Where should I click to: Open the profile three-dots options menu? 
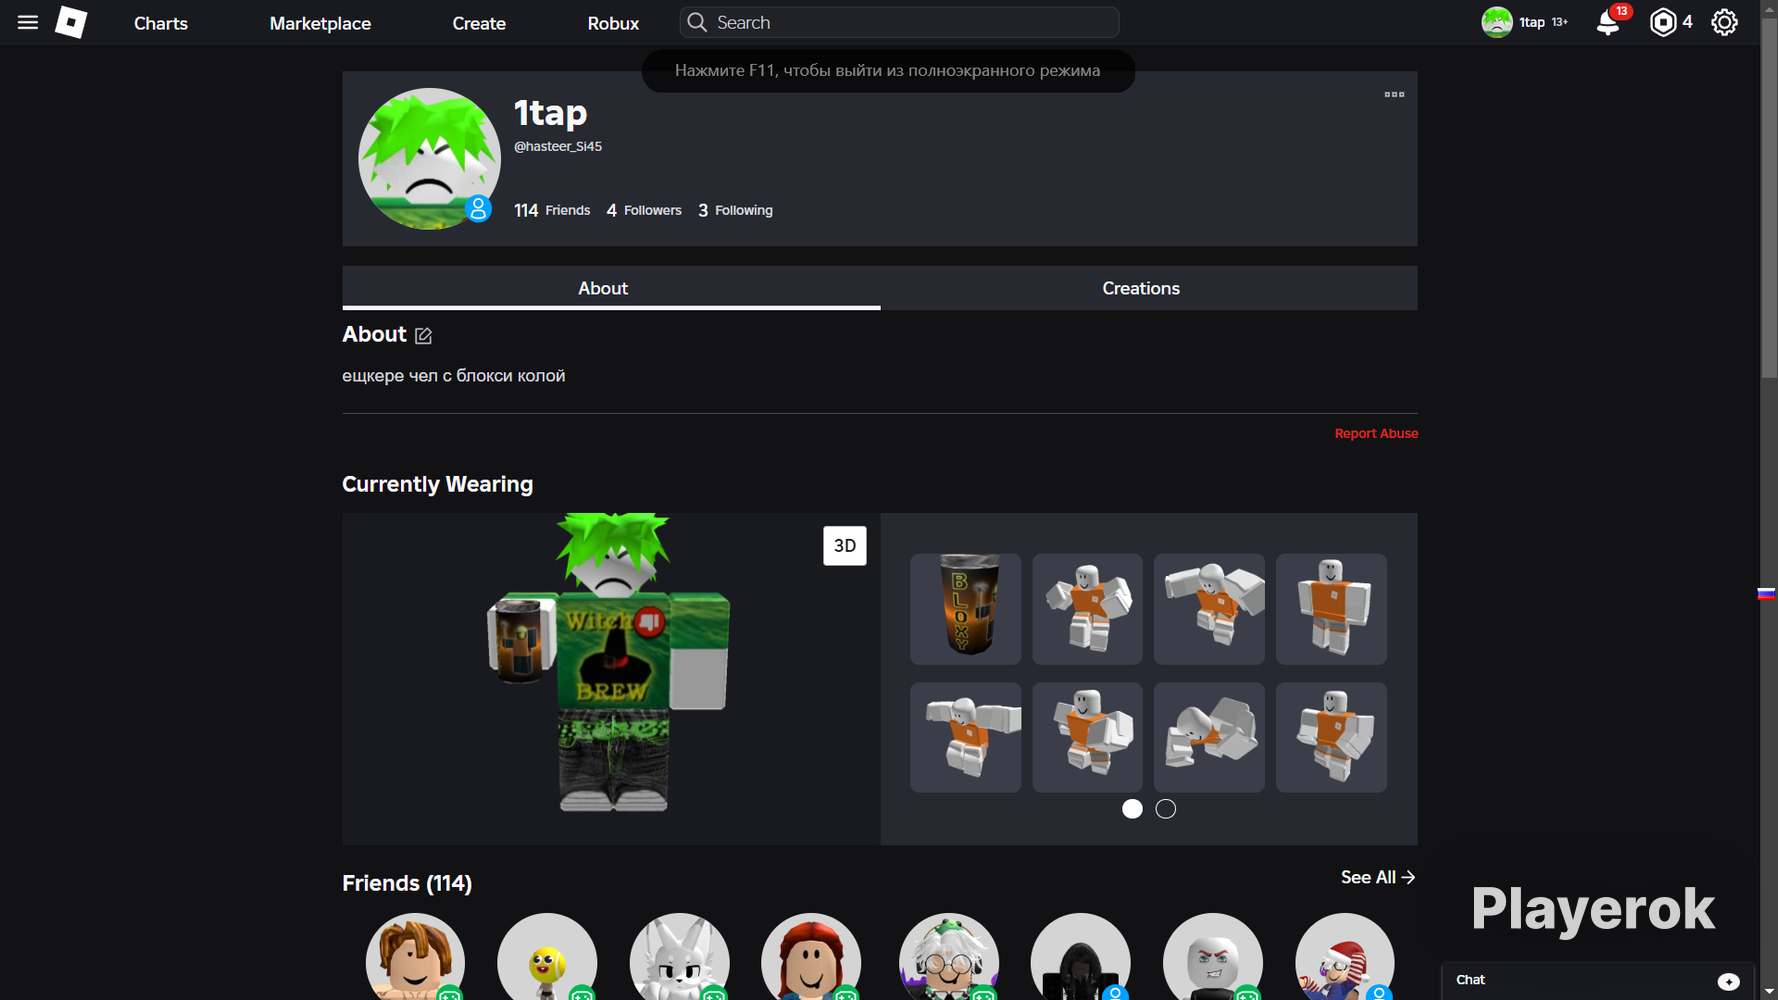point(1394,95)
